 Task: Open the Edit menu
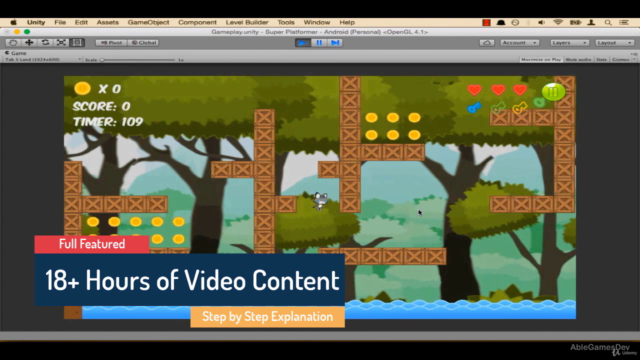click(81, 22)
